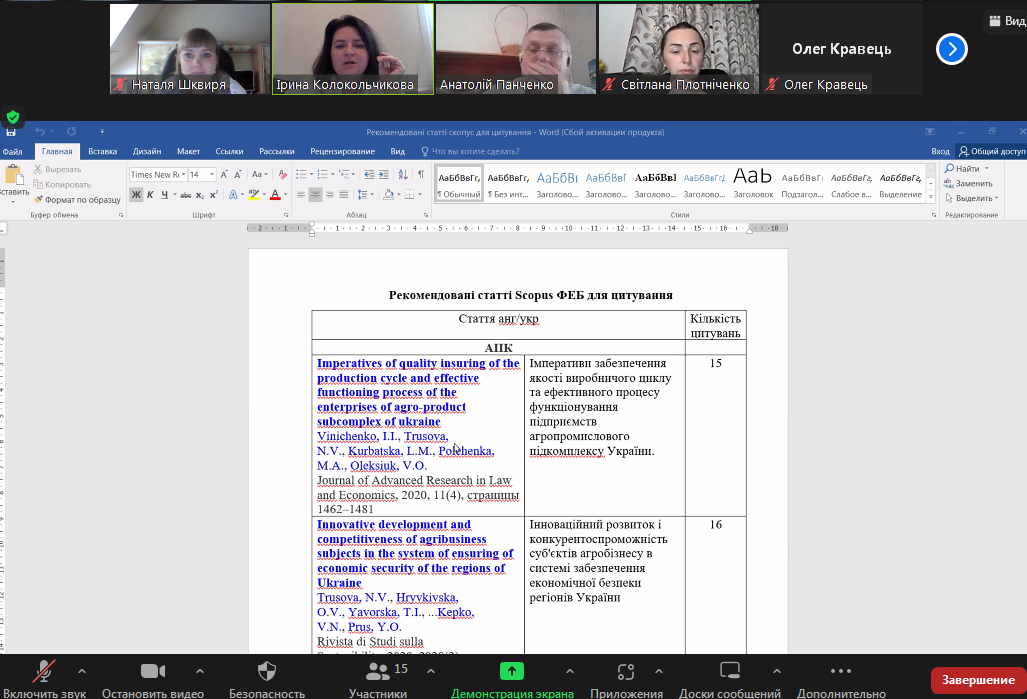
Task: Toggle bold formatting in Word ribbon
Action: (136, 195)
